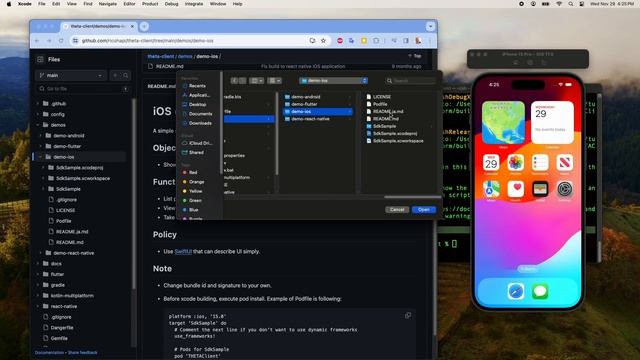Launch Safari from the simulator dock
The width and height of the screenshot is (640, 360).
click(x=516, y=291)
